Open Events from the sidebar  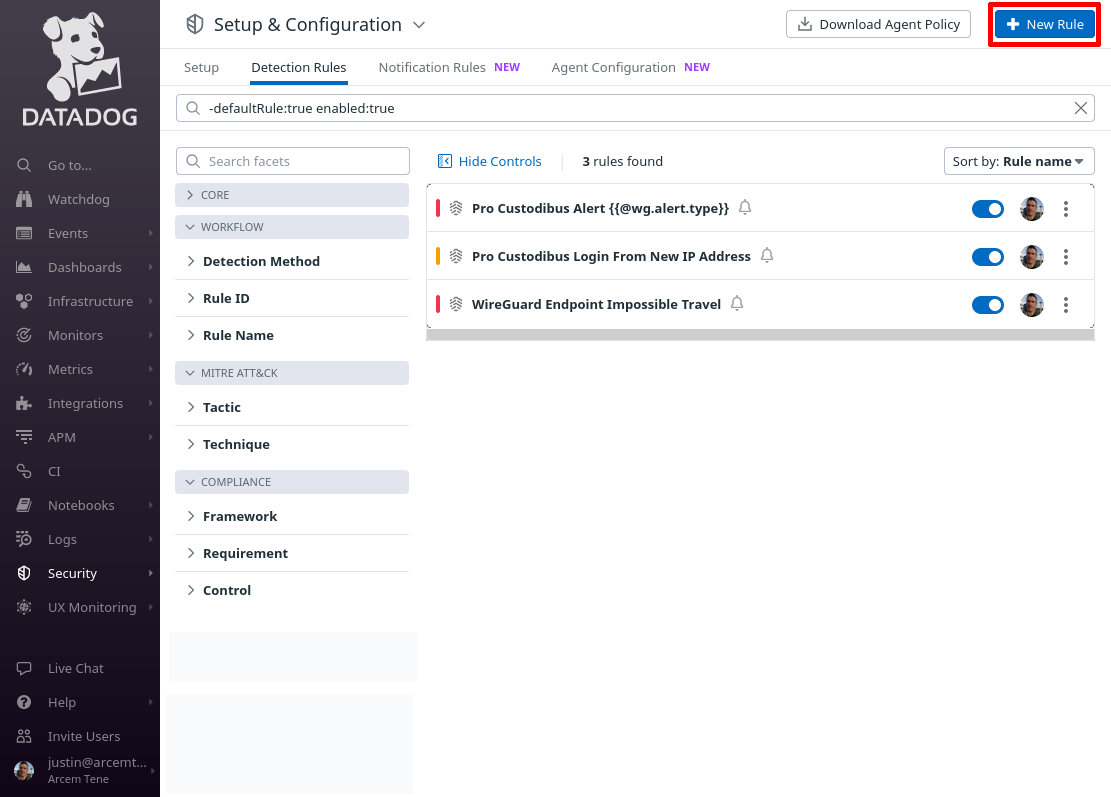click(x=68, y=233)
